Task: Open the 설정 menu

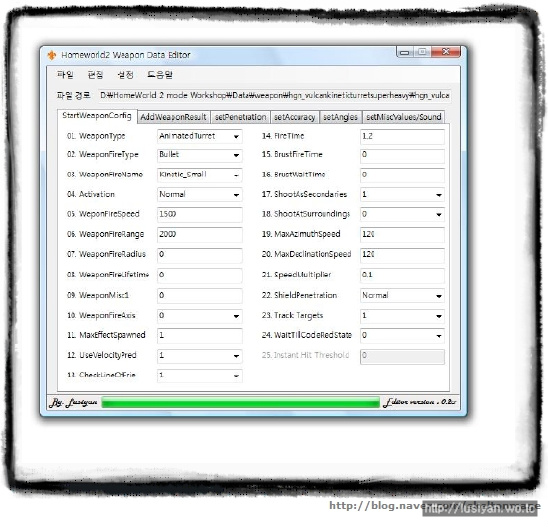Action: click(x=125, y=74)
